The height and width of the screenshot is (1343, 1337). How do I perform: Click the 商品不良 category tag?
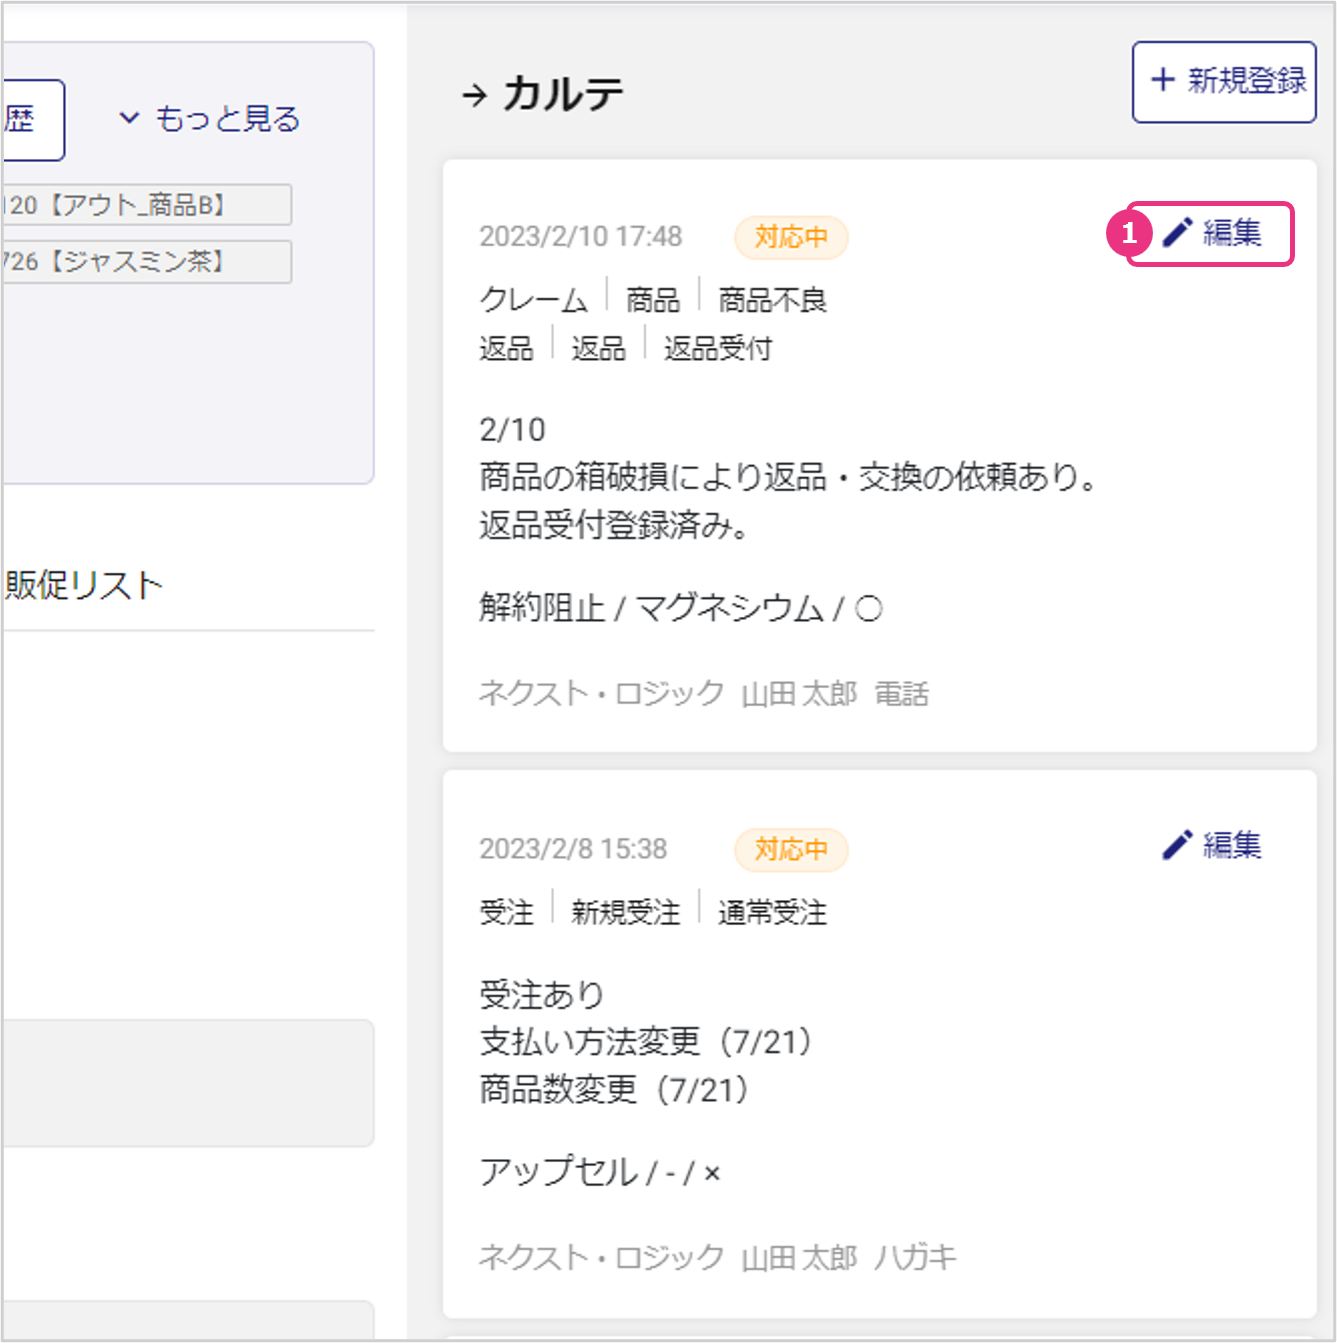[772, 300]
